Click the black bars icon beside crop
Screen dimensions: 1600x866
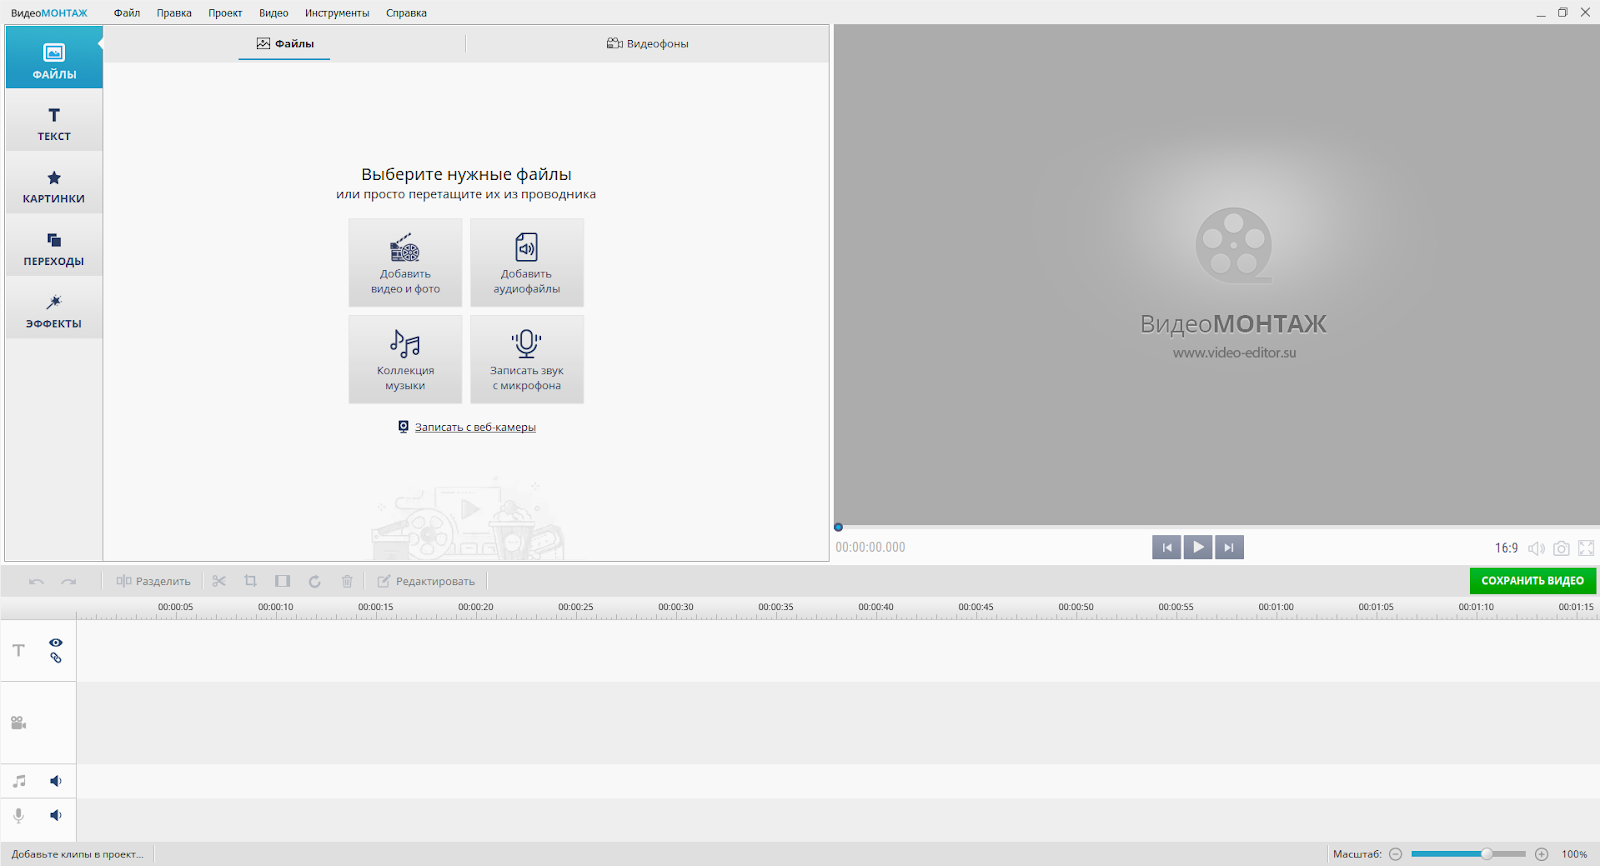(283, 581)
